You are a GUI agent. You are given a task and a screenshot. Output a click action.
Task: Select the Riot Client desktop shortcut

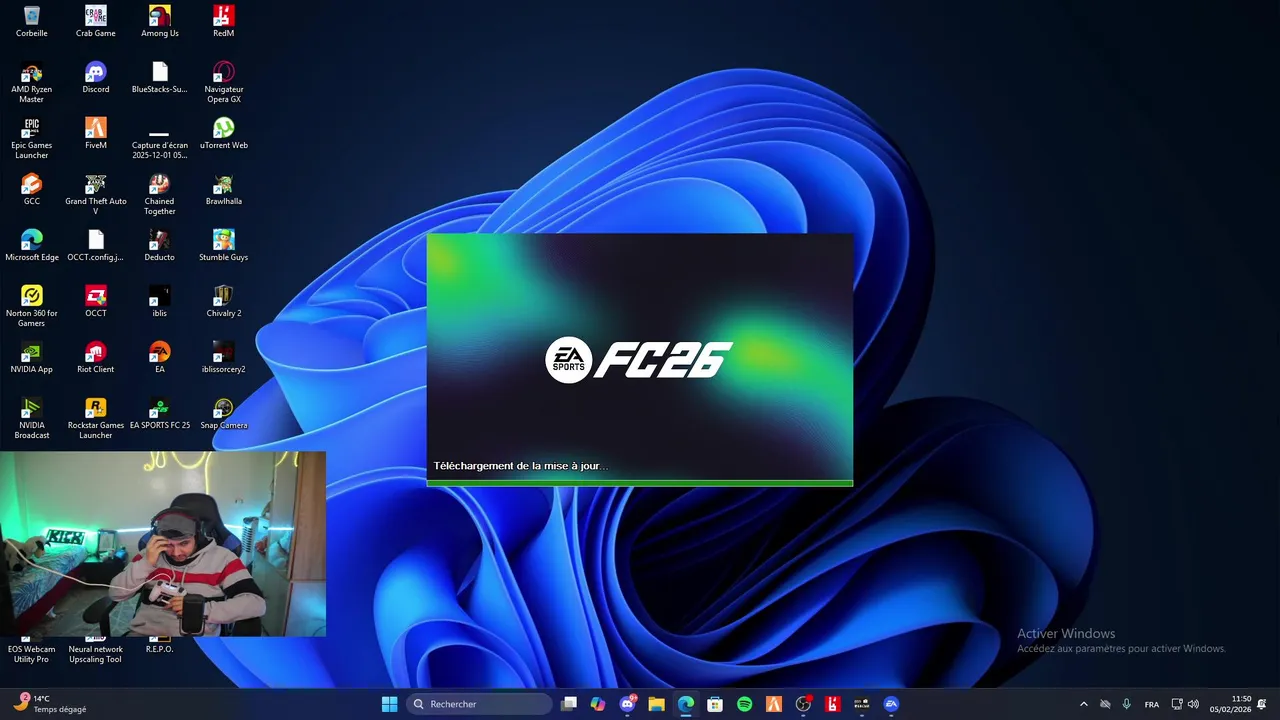click(95, 358)
